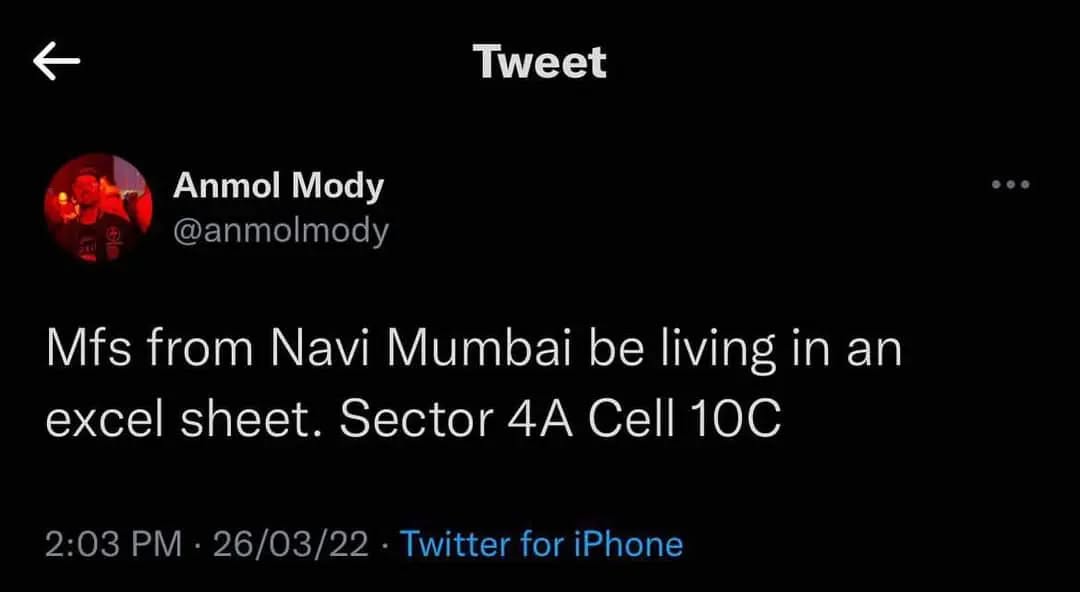Tap the Tweet header title

[x=540, y=62]
